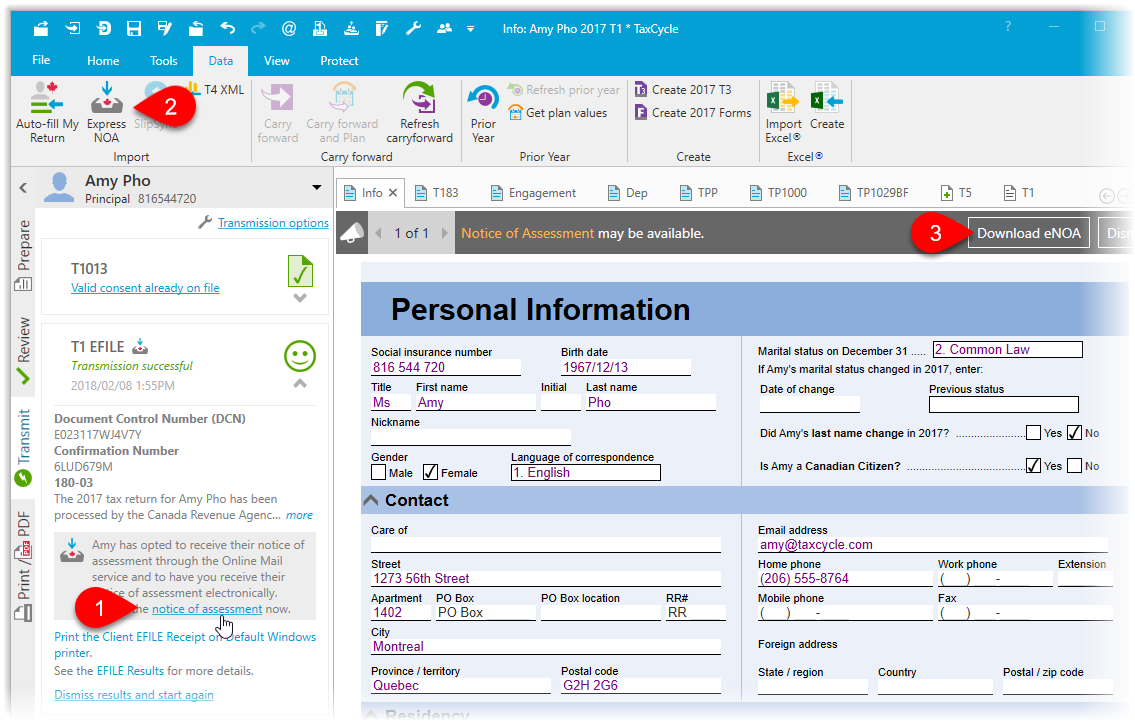Open Marital status Common Law dropdown

coord(1008,350)
